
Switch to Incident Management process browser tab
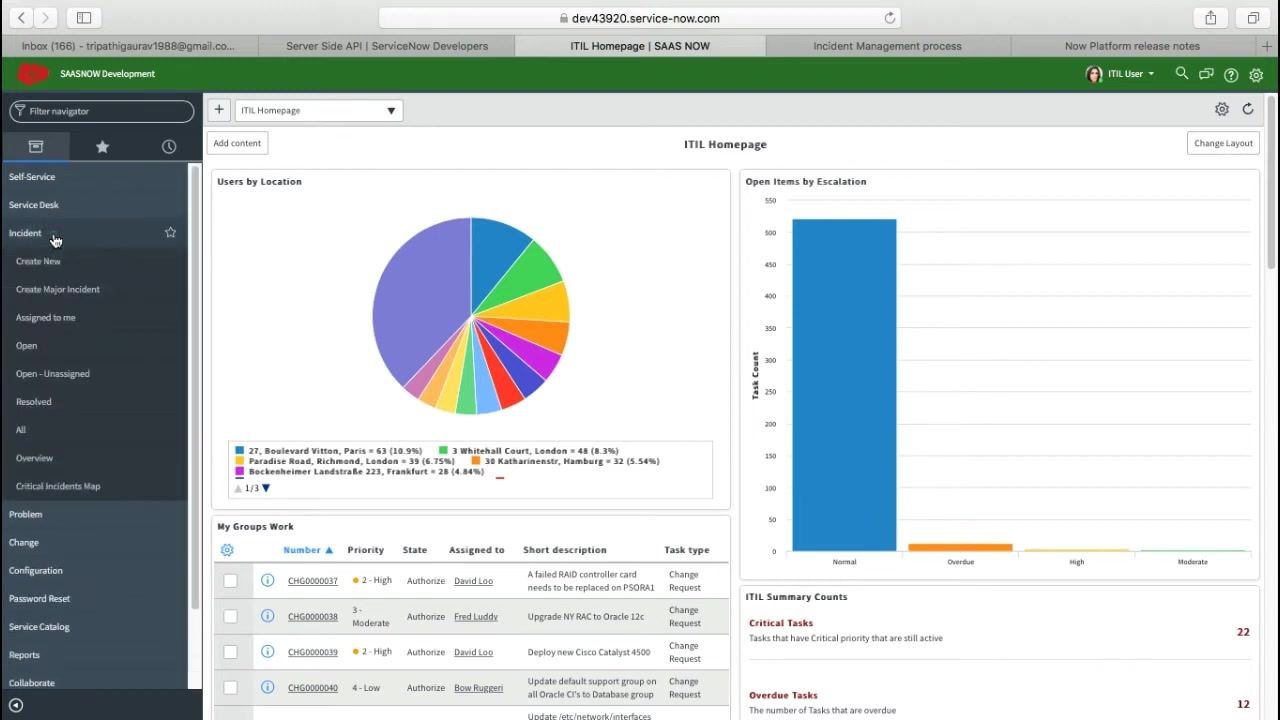pyautogui.click(x=887, y=46)
